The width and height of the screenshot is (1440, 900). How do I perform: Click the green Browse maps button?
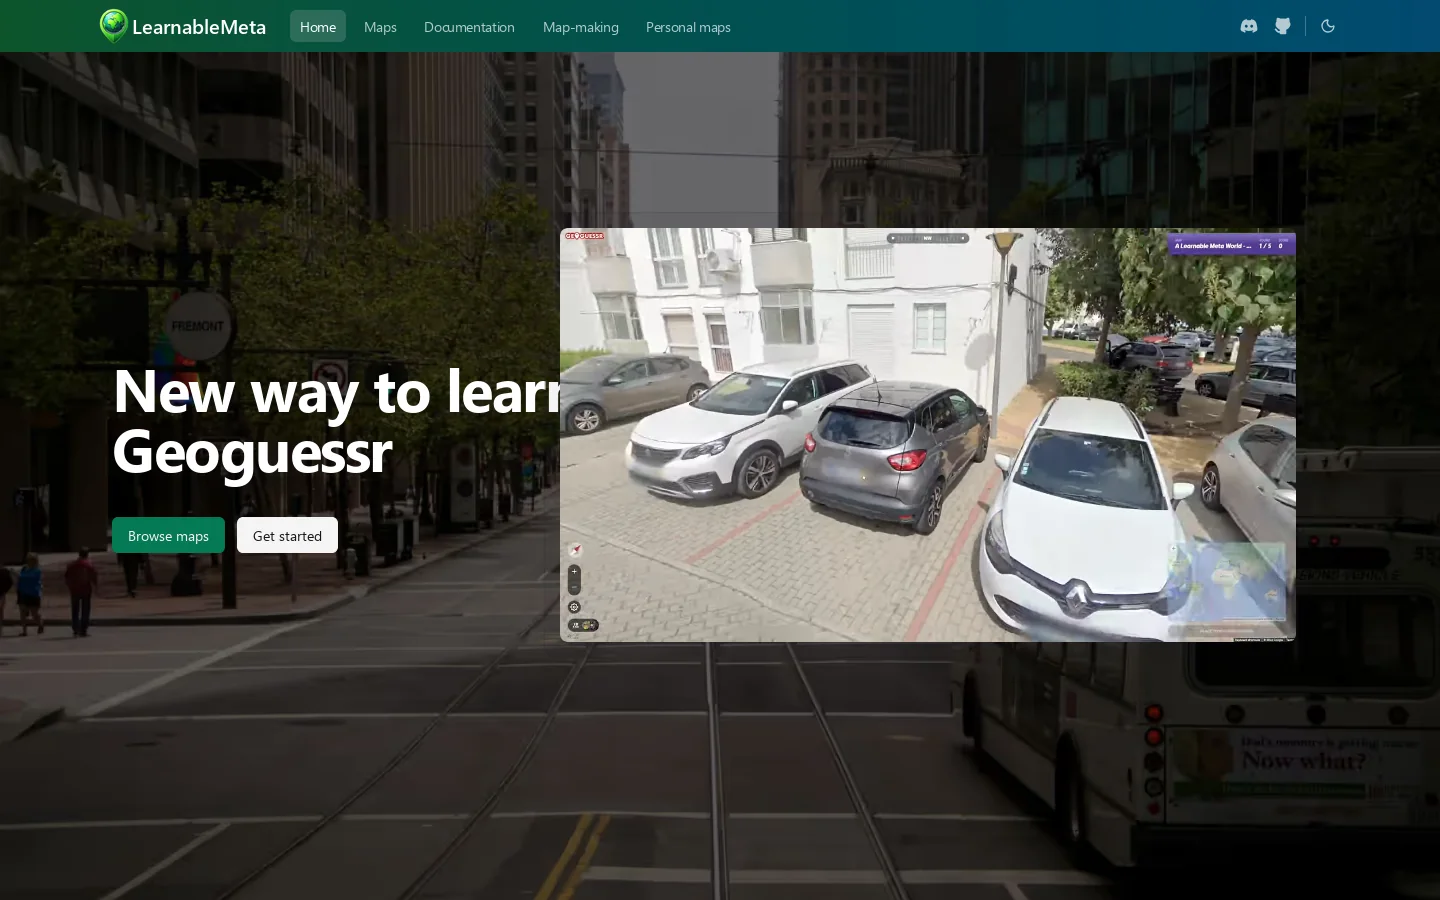(x=168, y=535)
